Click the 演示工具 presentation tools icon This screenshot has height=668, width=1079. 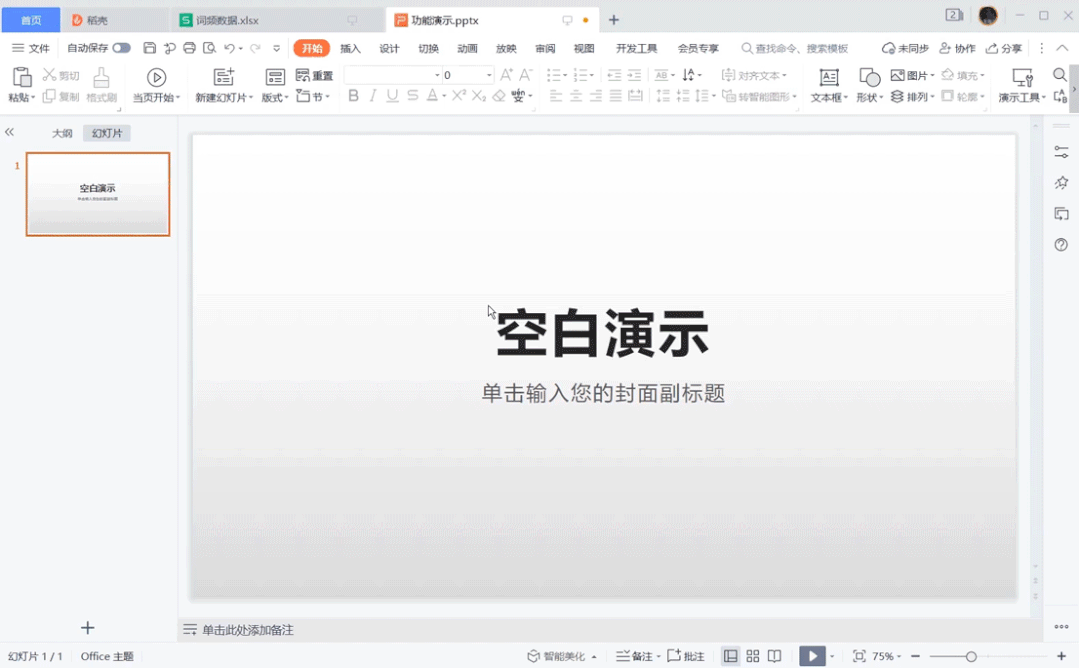click(x=1021, y=77)
